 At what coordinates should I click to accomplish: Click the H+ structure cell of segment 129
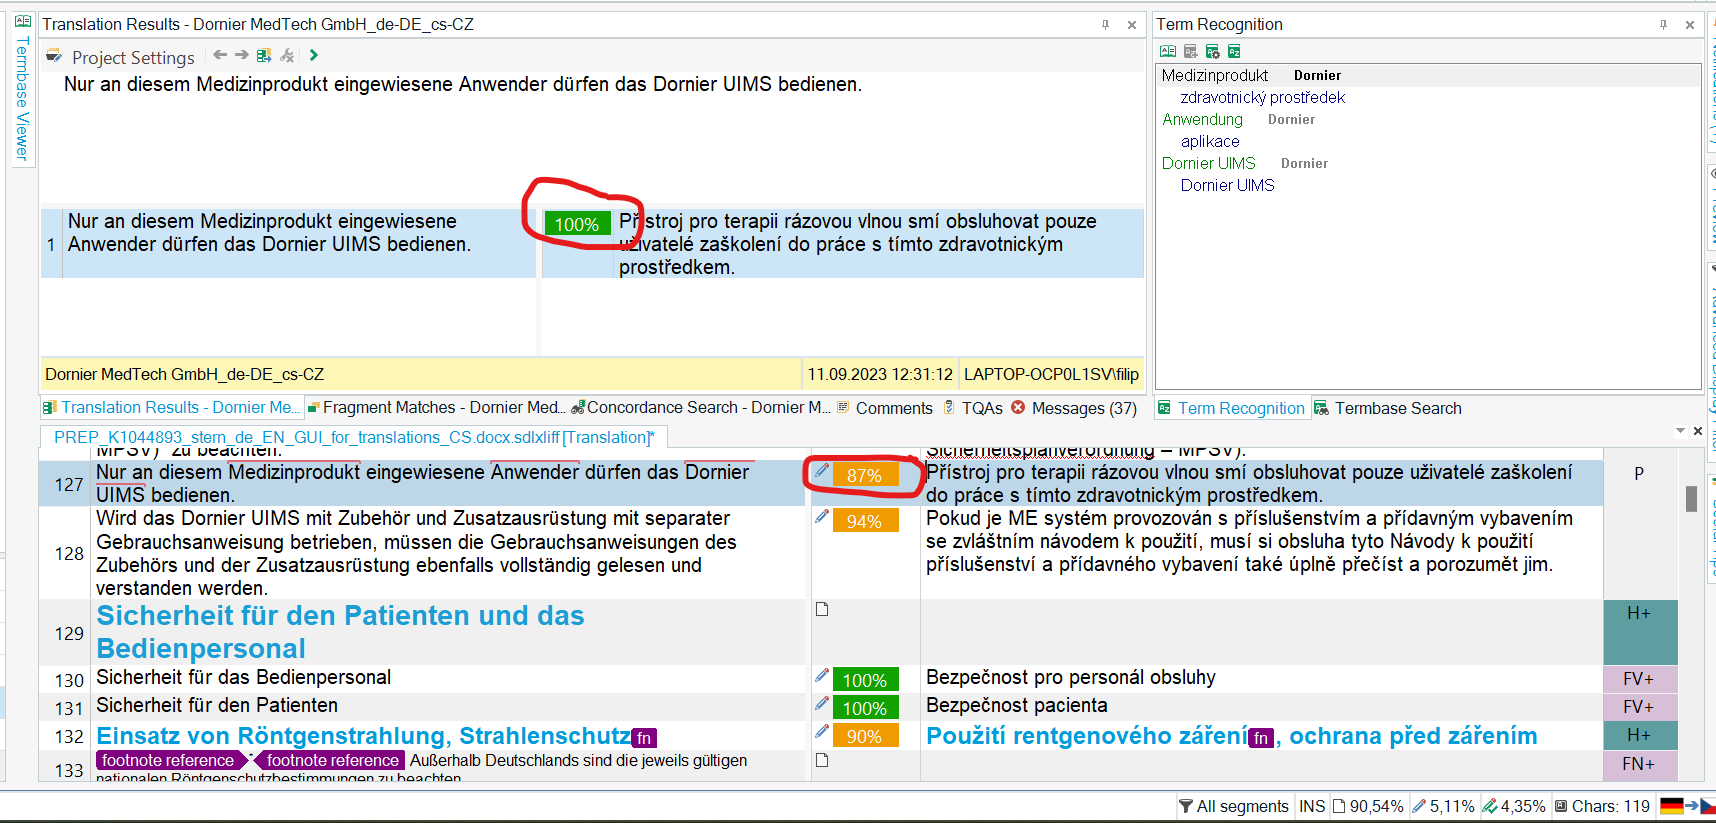click(1639, 633)
